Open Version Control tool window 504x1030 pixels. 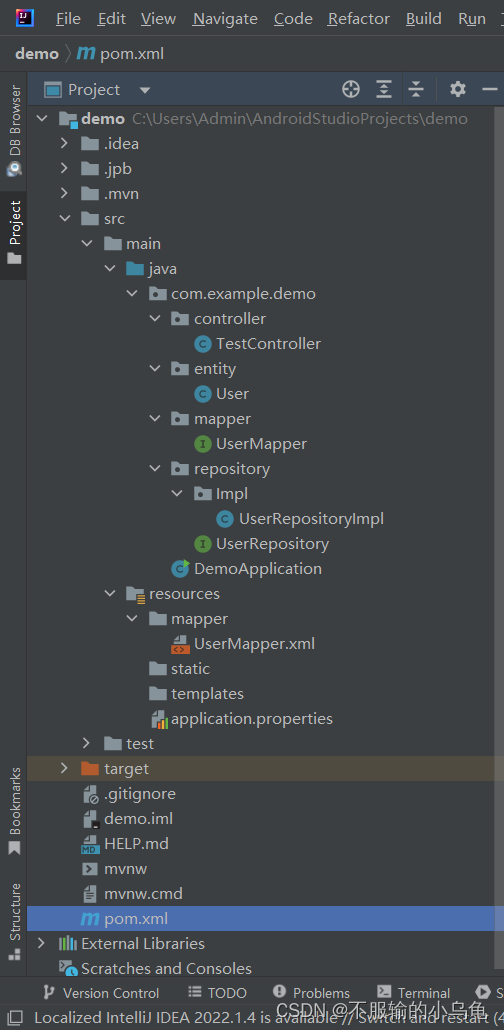tap(101, 993)
